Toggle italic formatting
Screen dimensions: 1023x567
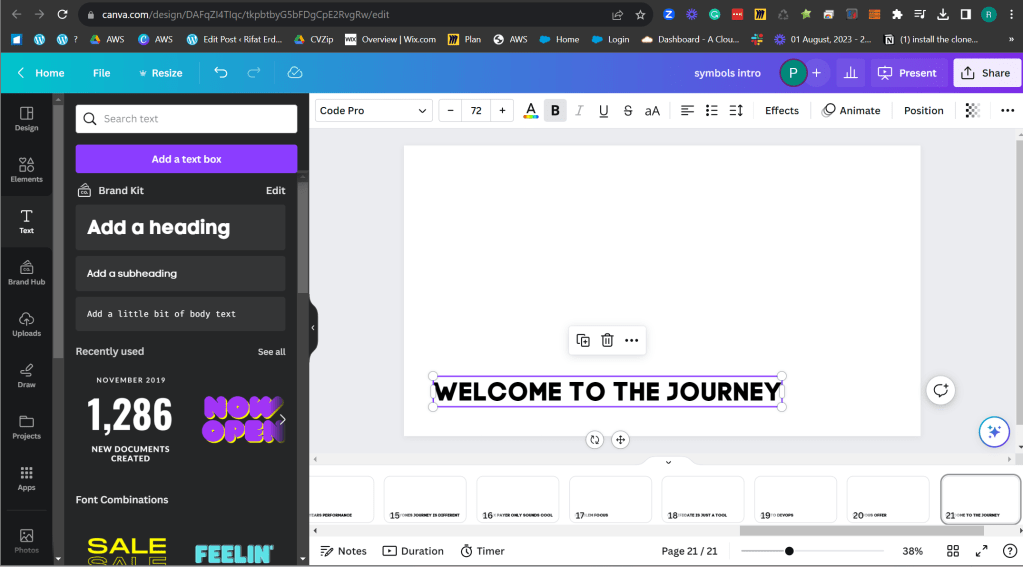[579, 111]
